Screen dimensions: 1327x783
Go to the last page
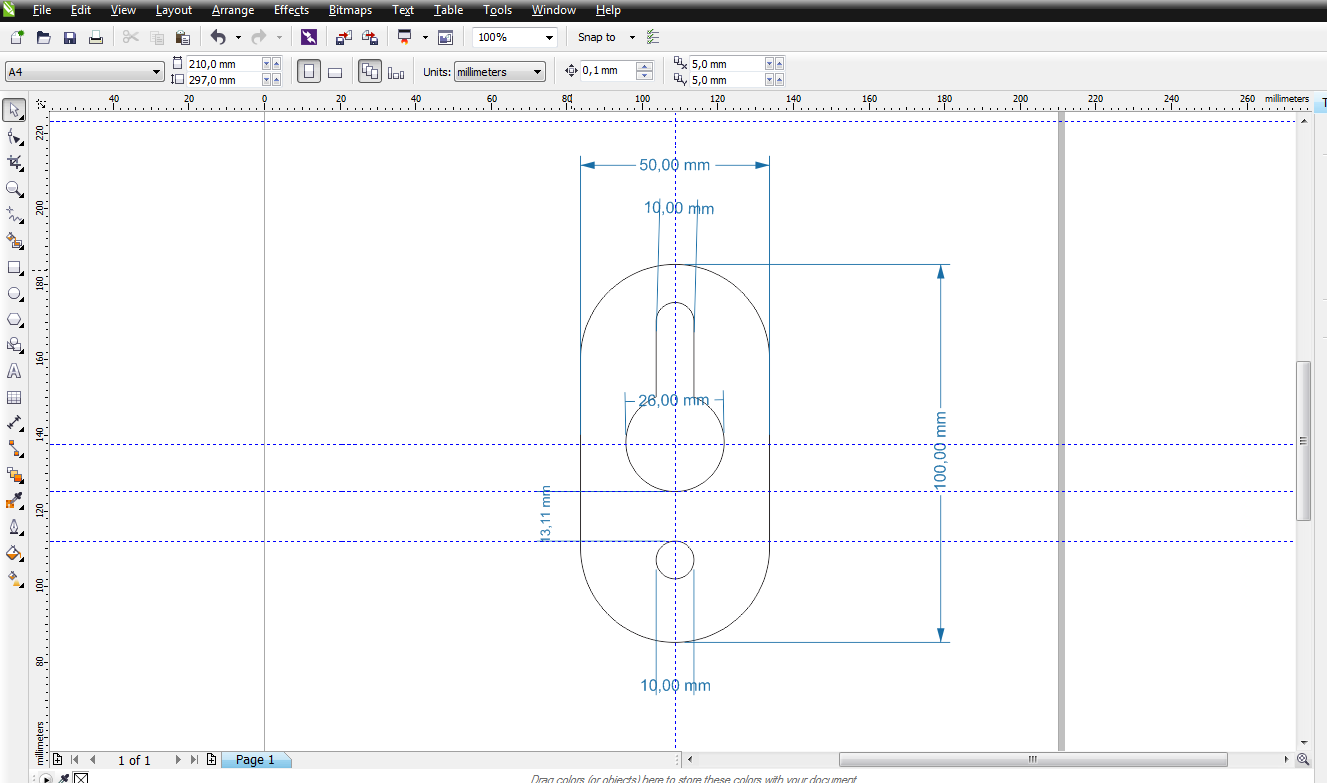194,760
